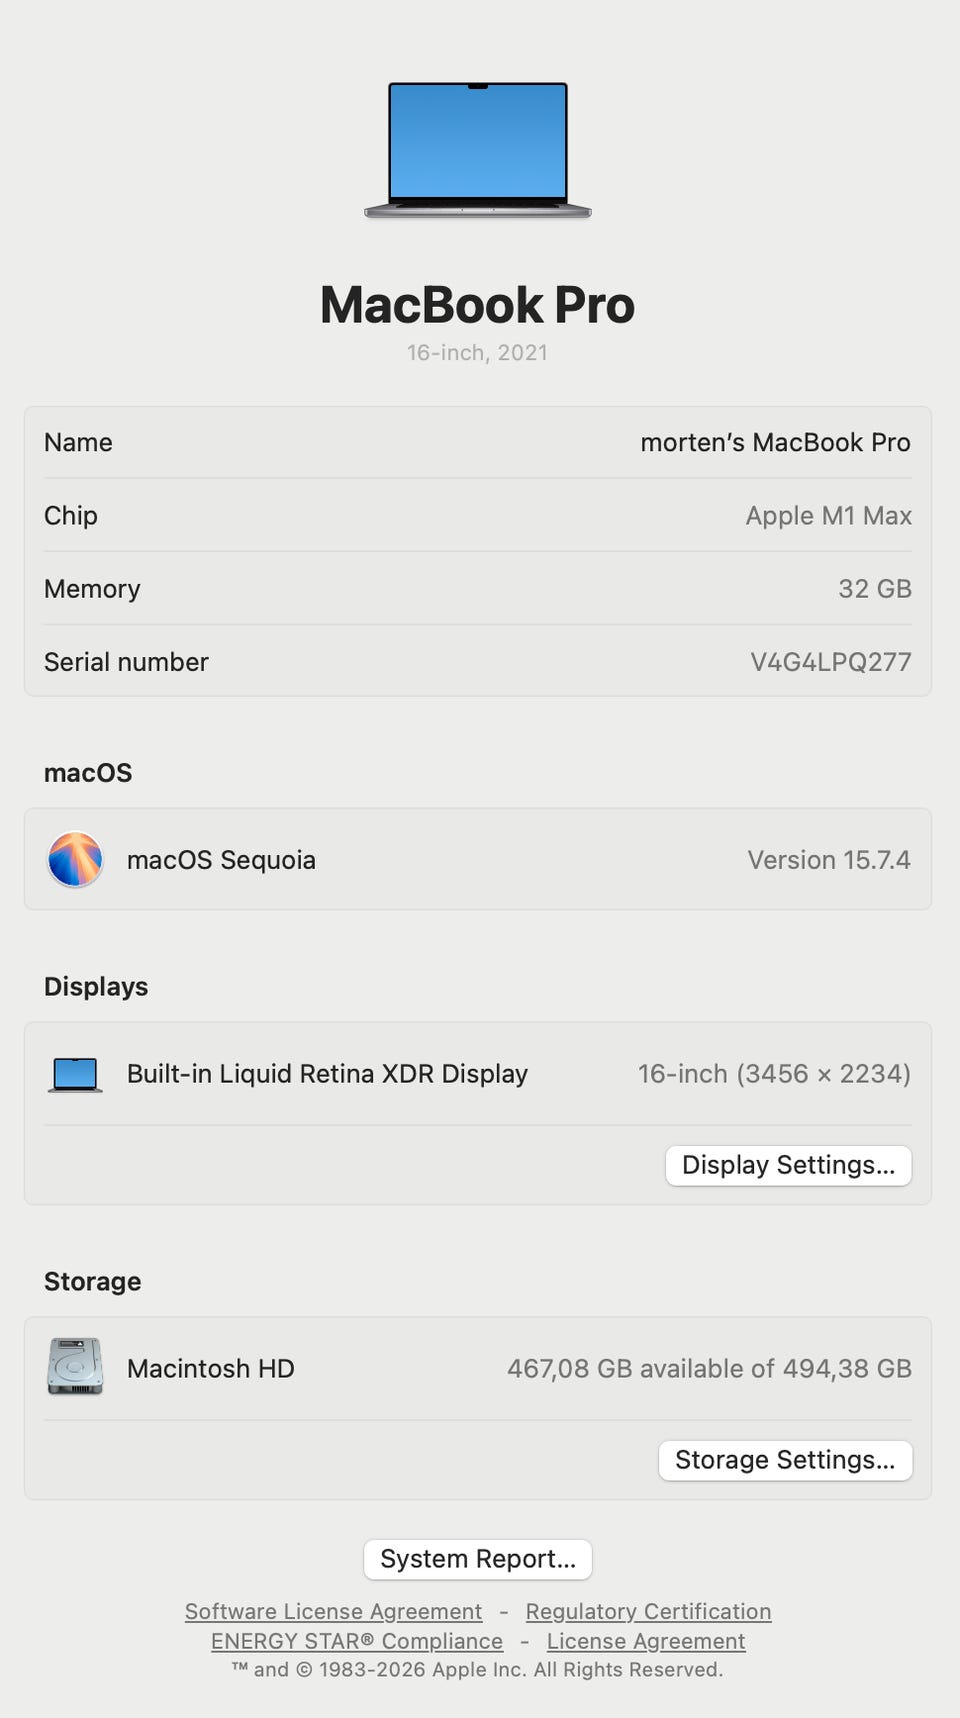This screenshot has width=960, height=1718.
Task: Click the Macintosh HD storage availability text
Action: (x=709, y=1368)
